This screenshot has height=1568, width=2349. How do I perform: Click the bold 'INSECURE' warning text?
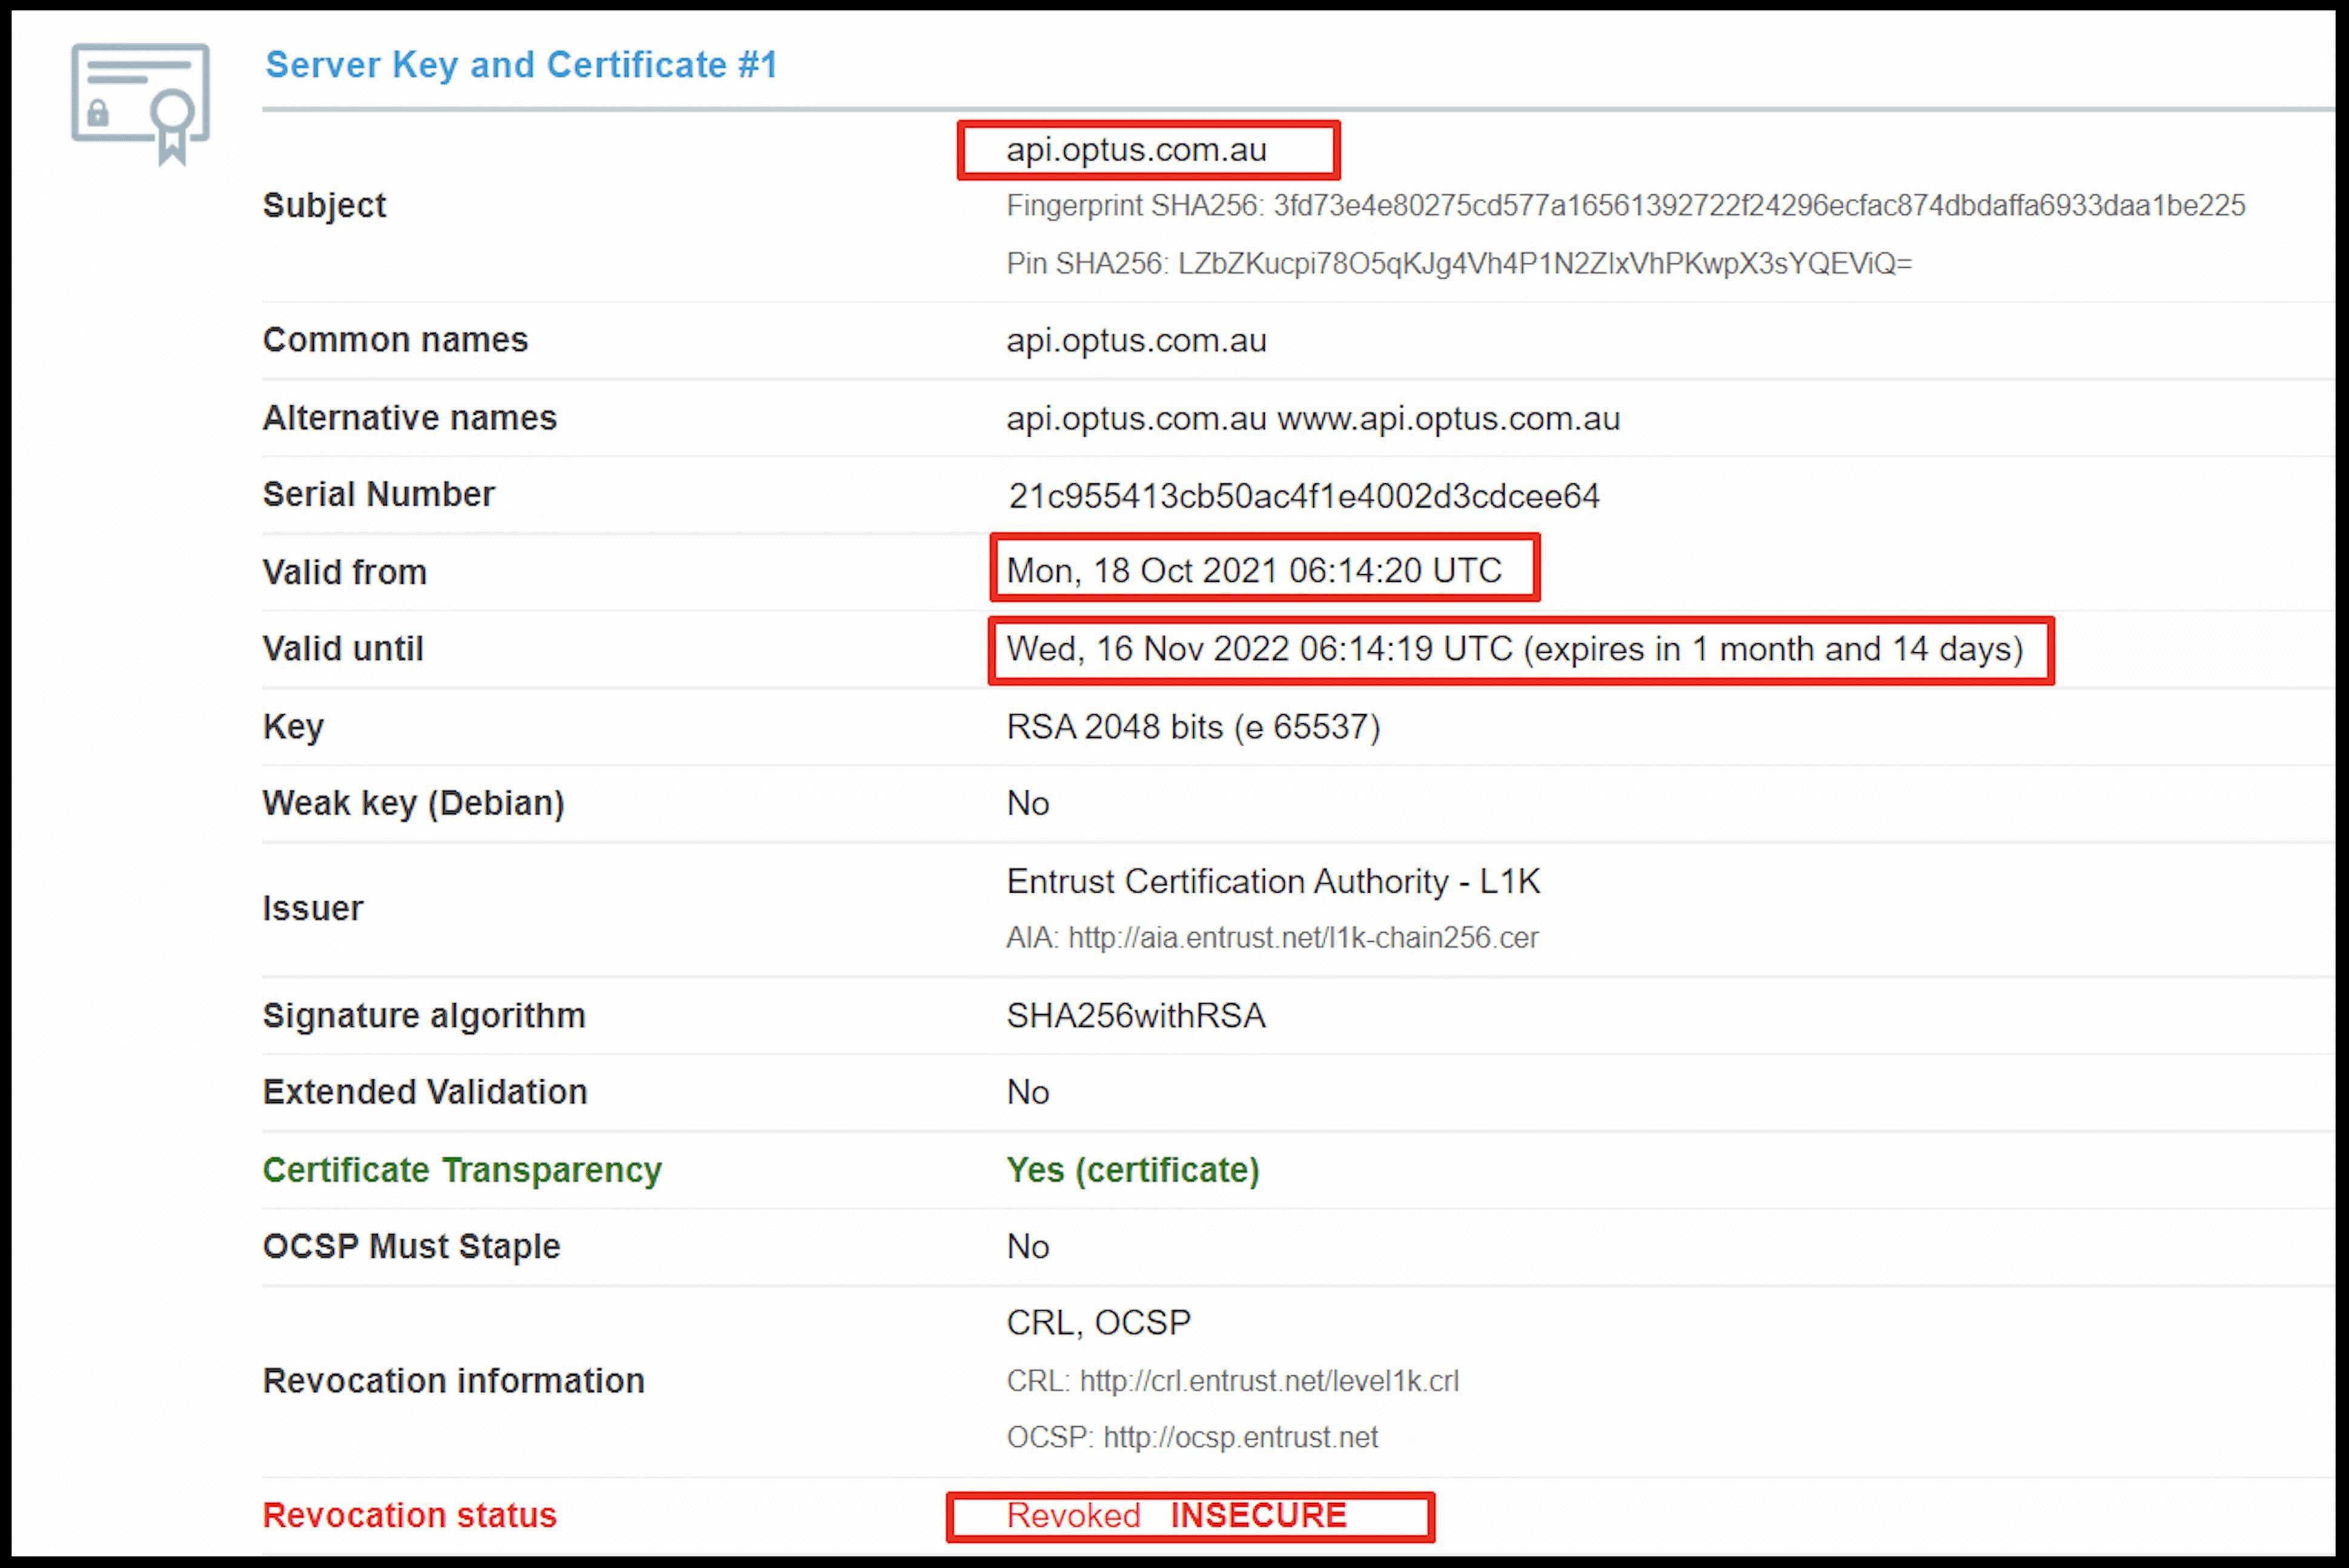pyautogui.click(x=1259, y=1517)
